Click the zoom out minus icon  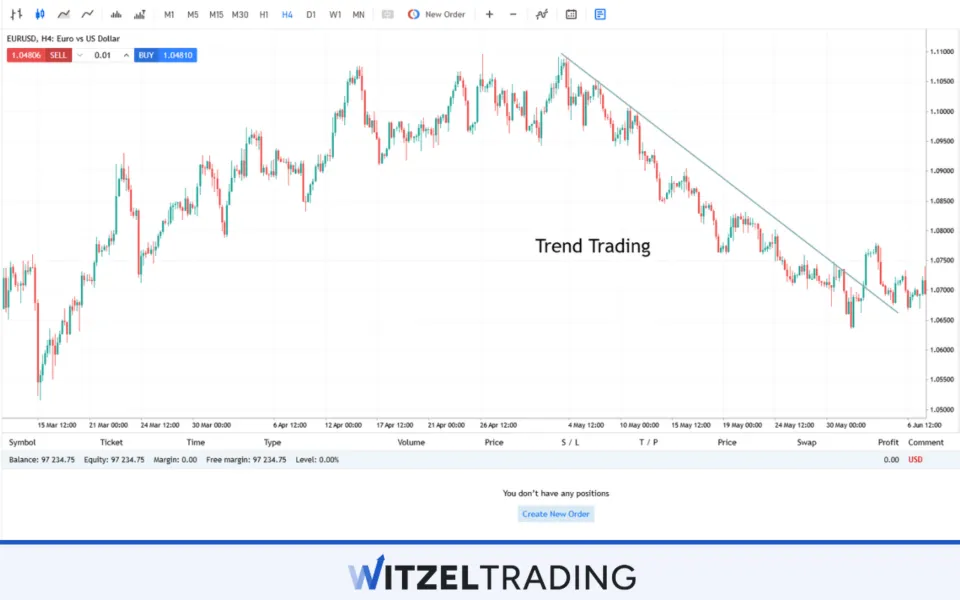coord(513,15)
